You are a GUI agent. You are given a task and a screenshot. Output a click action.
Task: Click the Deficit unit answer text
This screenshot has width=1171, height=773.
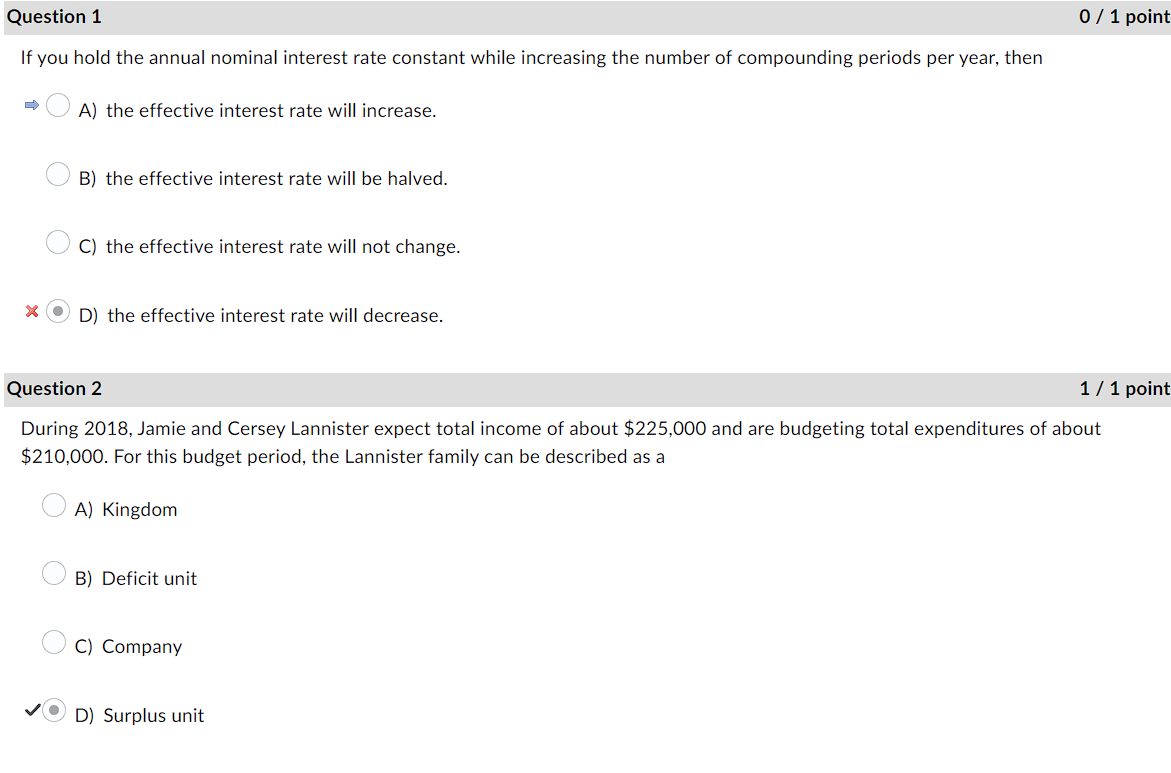(148, 578)
